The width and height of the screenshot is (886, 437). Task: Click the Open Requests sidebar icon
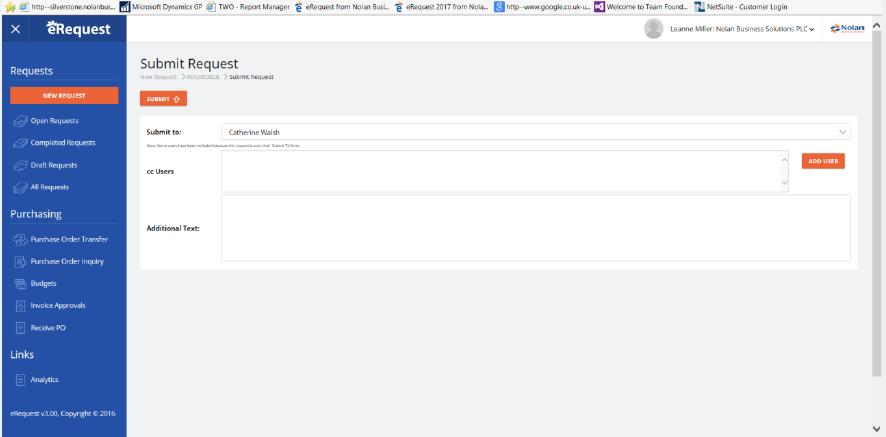(x=20, y=121)
